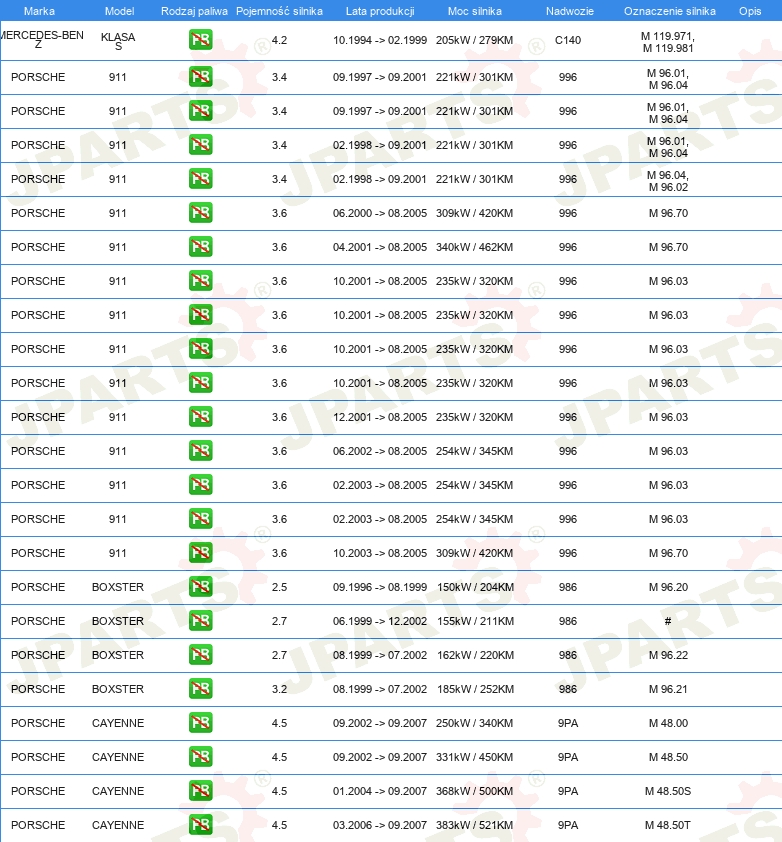
Task: Click fuel icon for 911 from 06.2000, 309kW
Action: pos(200,213)
